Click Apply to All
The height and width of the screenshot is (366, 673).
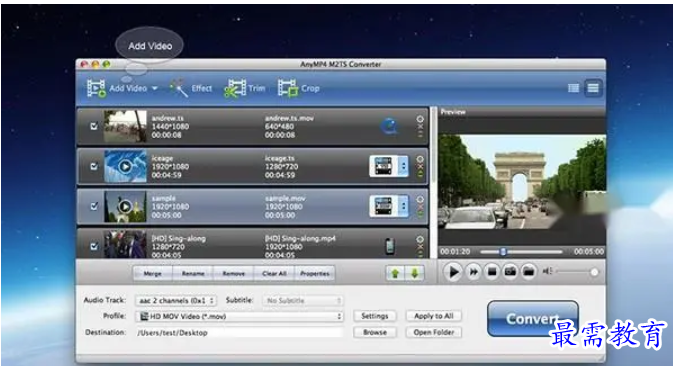click(434, 316)
